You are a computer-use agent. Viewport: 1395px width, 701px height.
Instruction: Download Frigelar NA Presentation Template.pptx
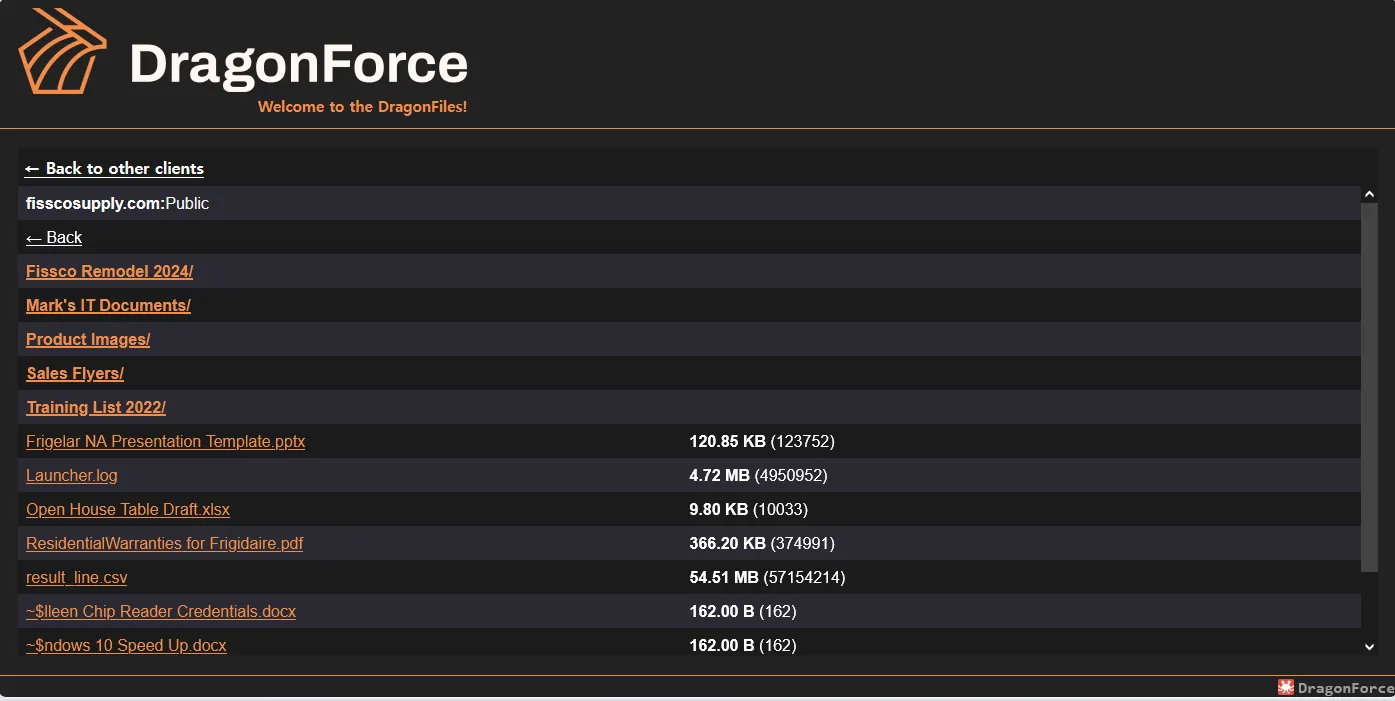pyautogui.click(x=166, y=442)
